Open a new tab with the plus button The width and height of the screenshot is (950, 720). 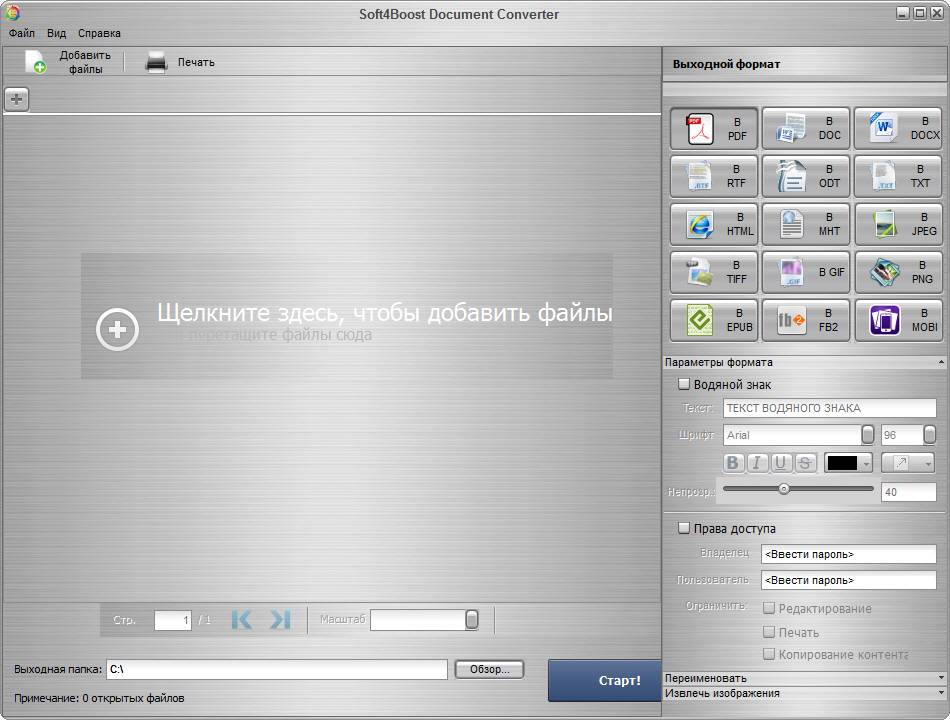coord(16,99)
